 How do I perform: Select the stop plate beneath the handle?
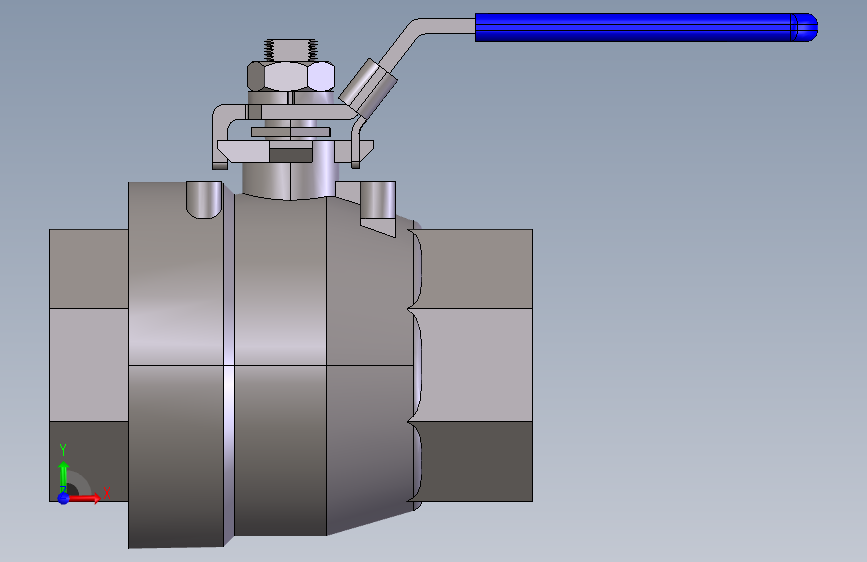(x=295, y=151)
